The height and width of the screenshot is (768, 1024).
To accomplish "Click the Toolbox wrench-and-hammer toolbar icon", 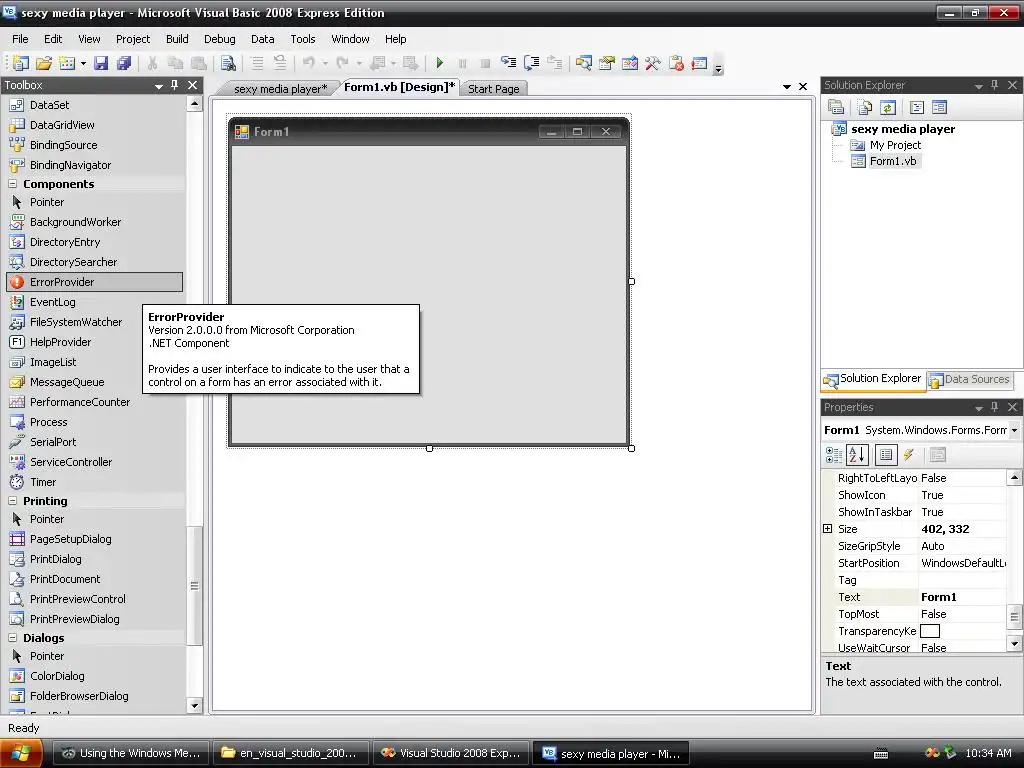I will [x=652, y=63].
